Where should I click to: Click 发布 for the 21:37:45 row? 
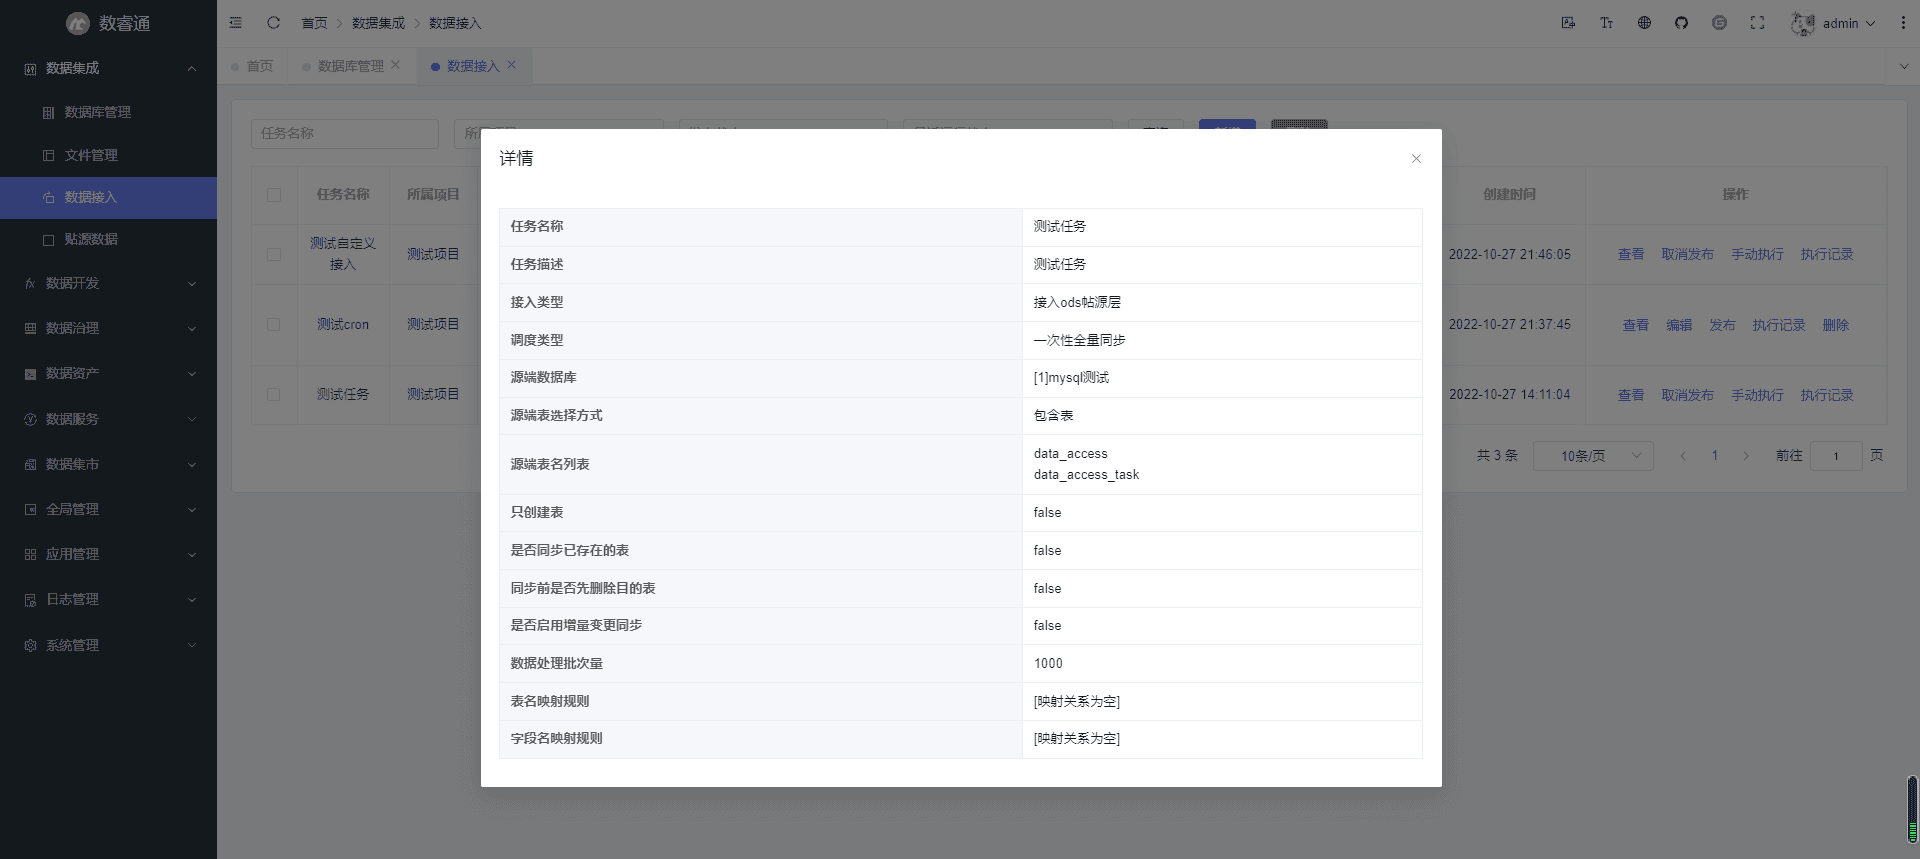click(1722, 325)
